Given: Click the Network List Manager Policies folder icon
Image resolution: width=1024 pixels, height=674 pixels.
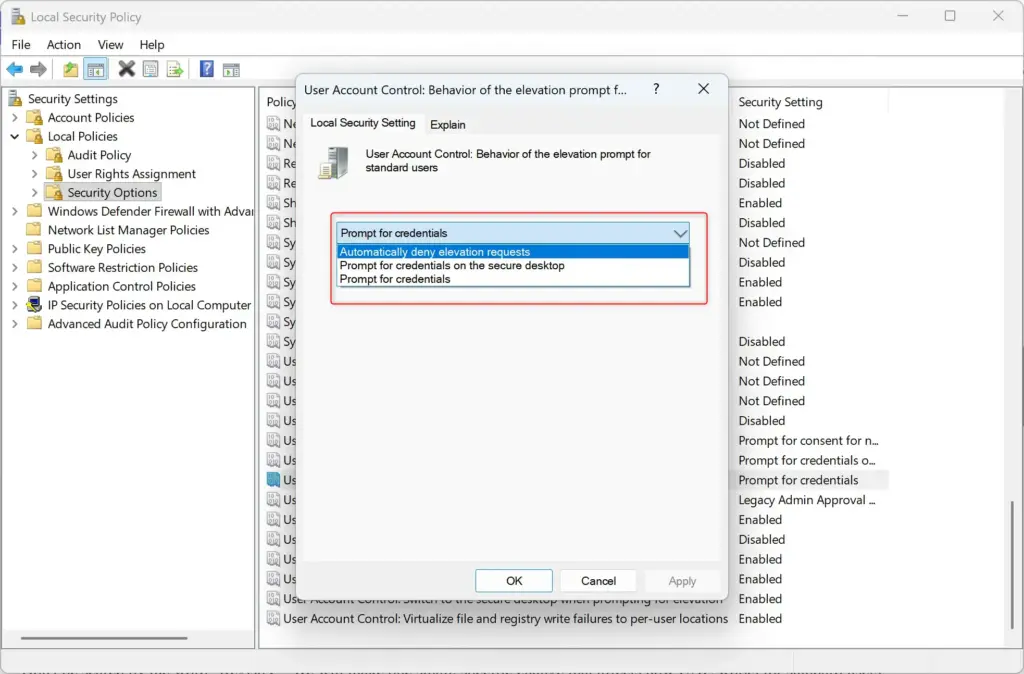Looking at the screenshot, I should (x=35, y=230).
